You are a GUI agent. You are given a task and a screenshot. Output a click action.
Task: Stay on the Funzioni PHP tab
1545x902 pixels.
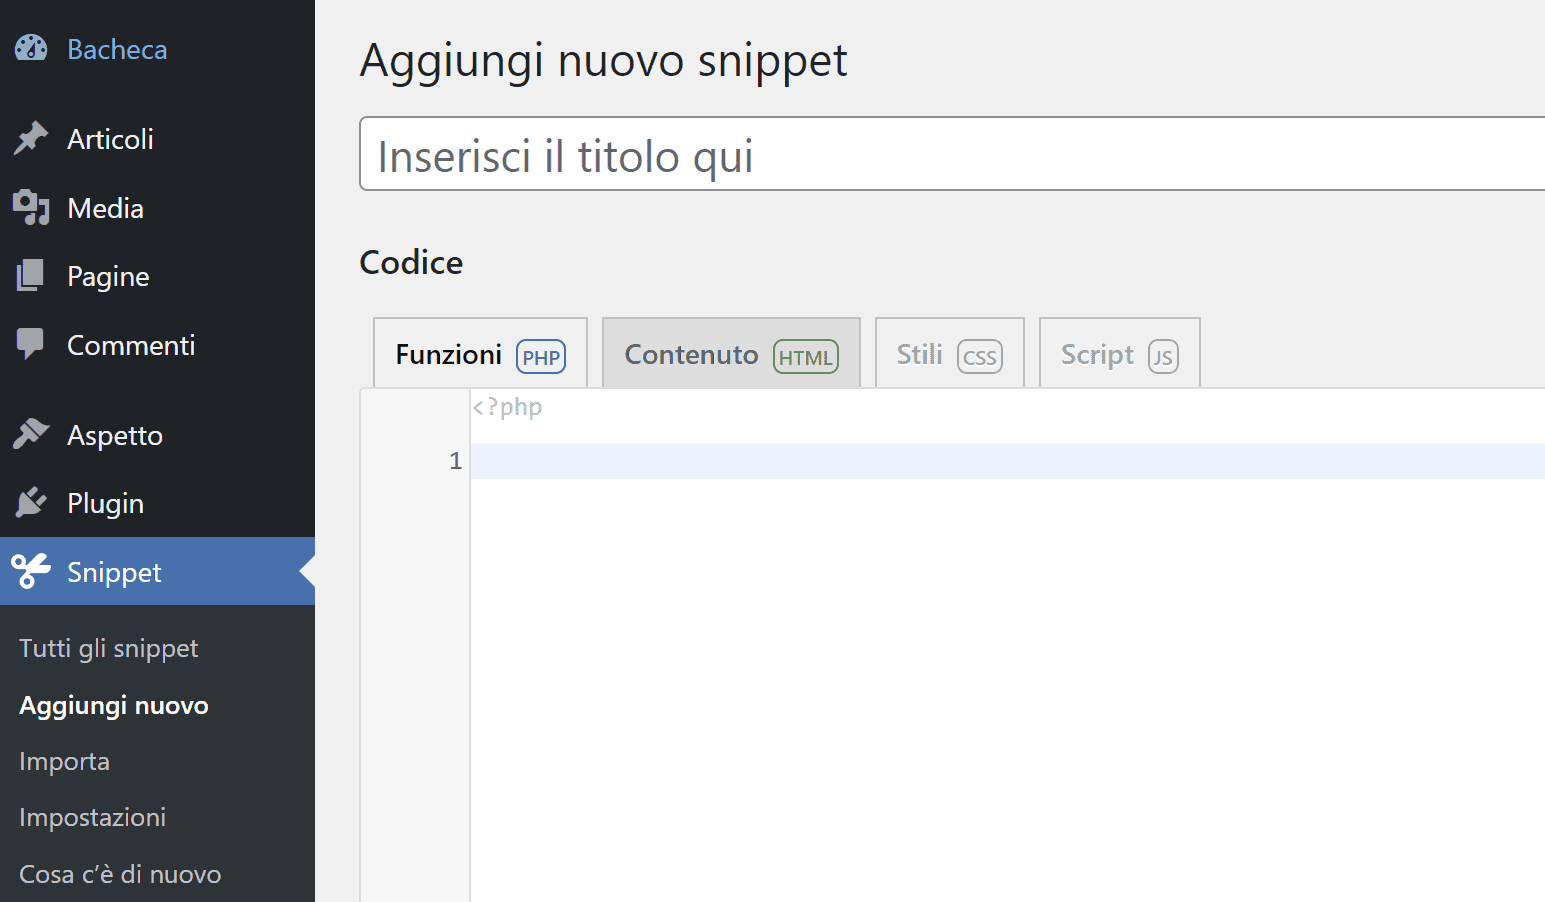479,353
